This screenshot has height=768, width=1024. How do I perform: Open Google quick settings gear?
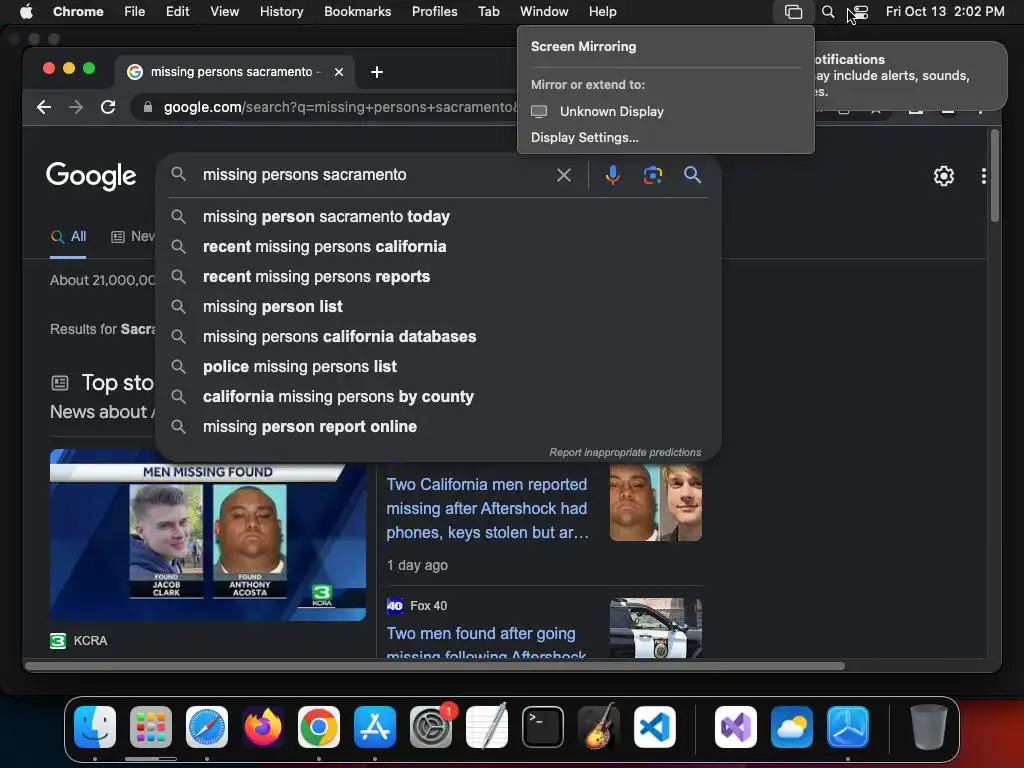pyautogui.click(x=944, y=176)
